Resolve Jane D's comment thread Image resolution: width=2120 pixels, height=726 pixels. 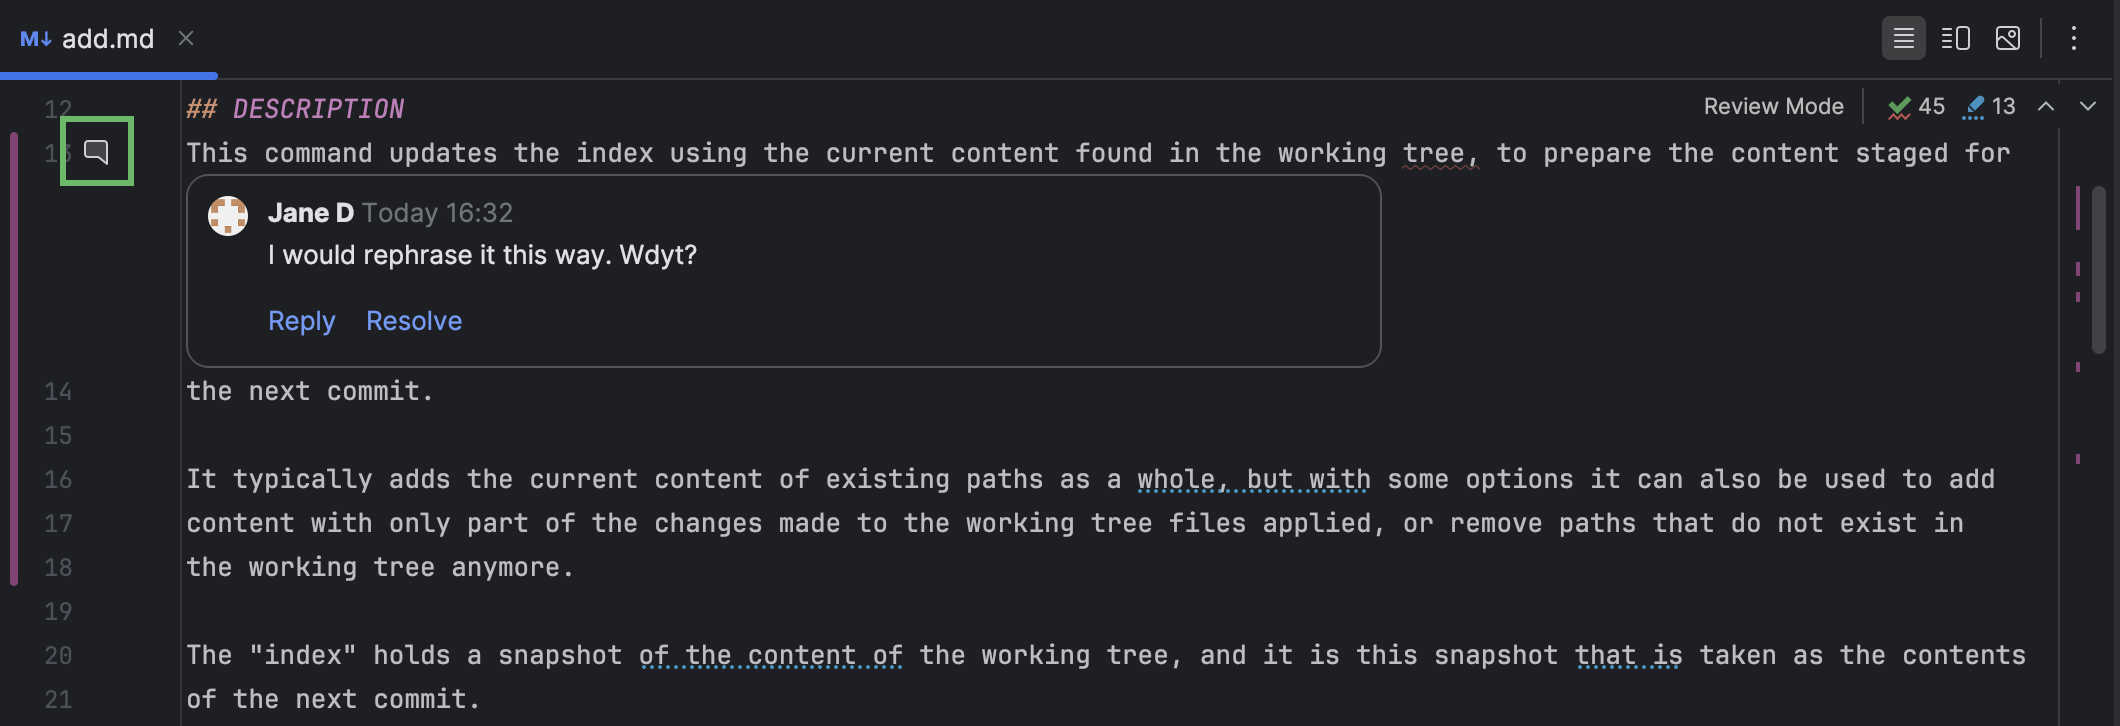tap(414, 320)
